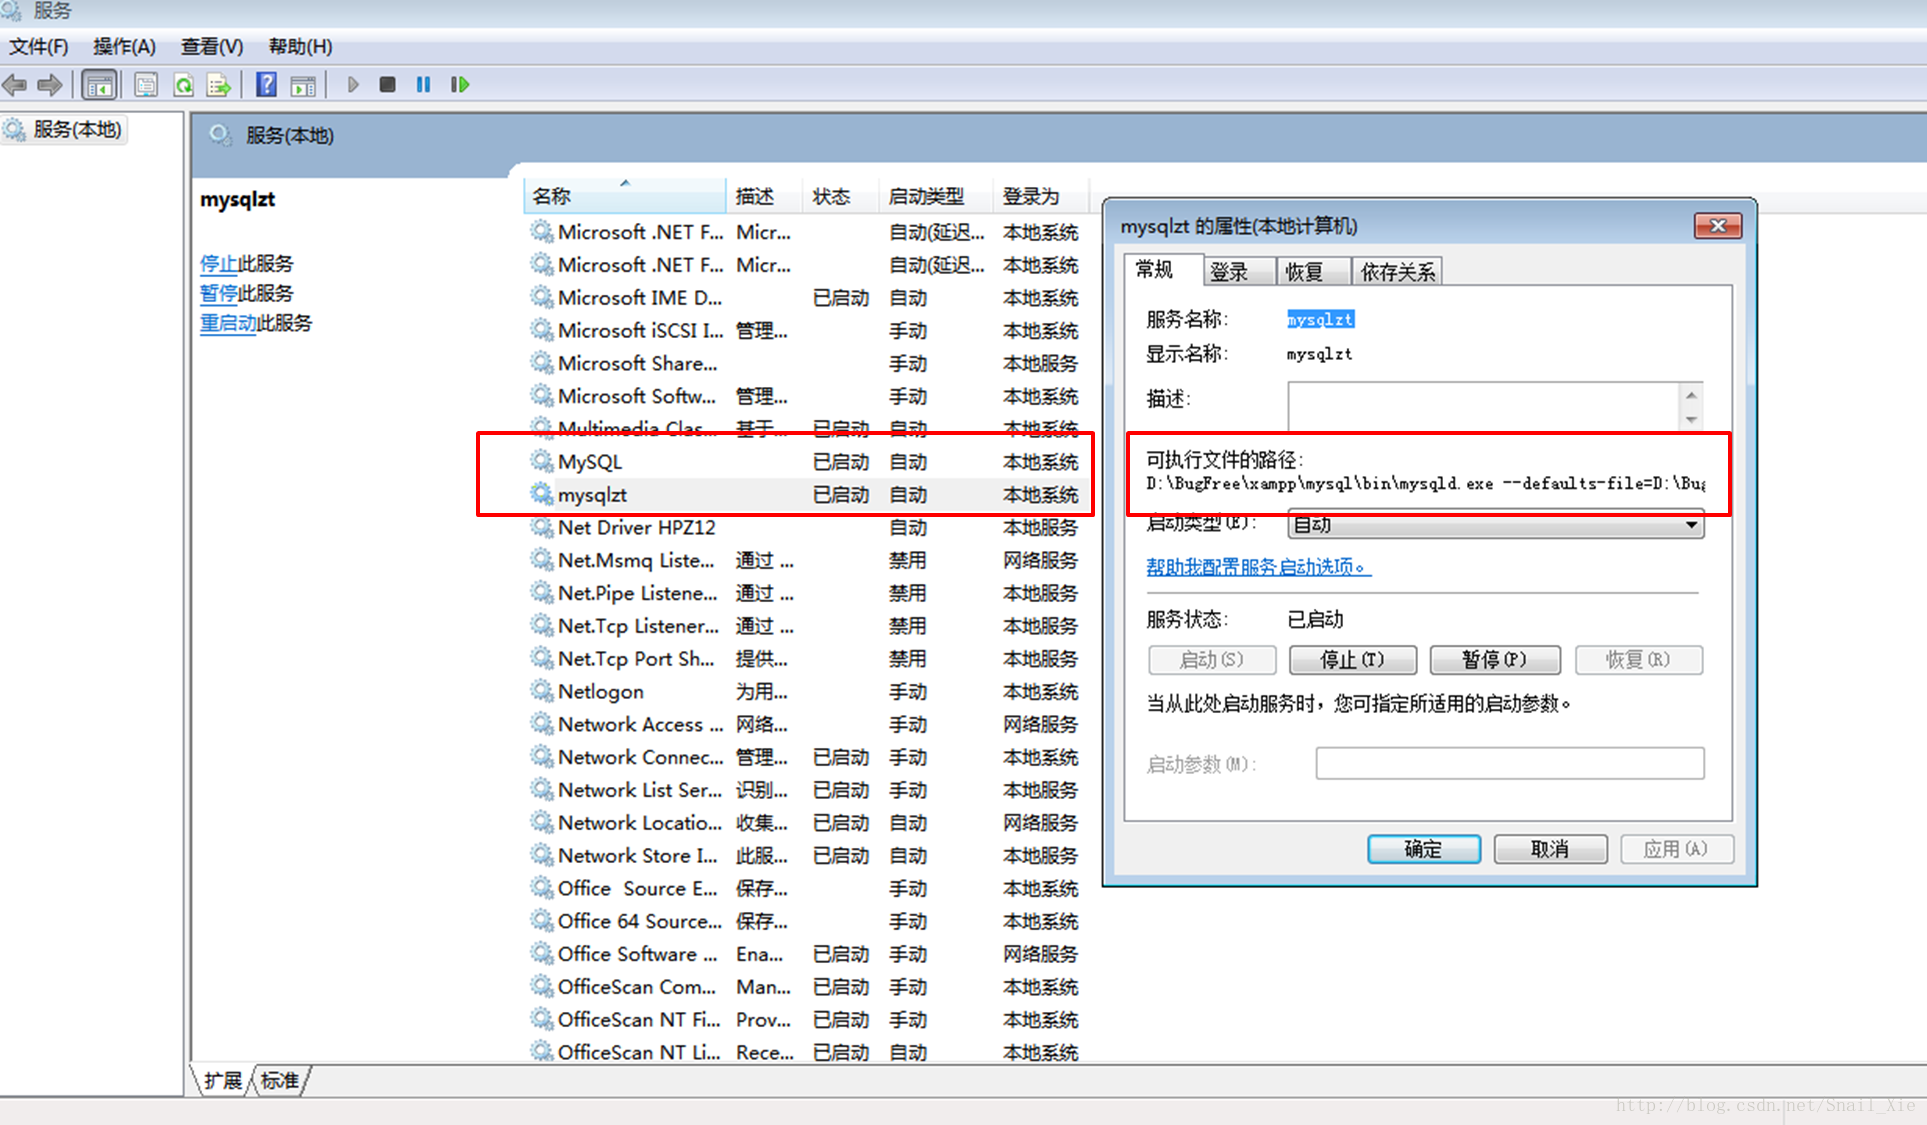Switch to the 恢复 tab in properties dialog

click(1314, 272)
